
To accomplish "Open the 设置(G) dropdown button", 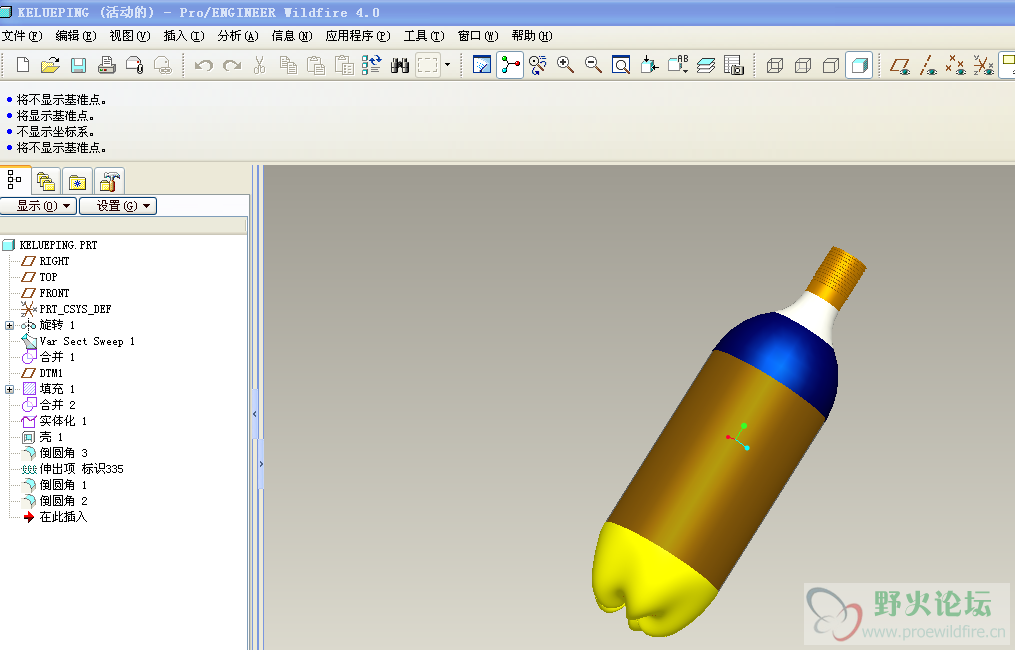I will pyautogui.click(x=118, y=206).
